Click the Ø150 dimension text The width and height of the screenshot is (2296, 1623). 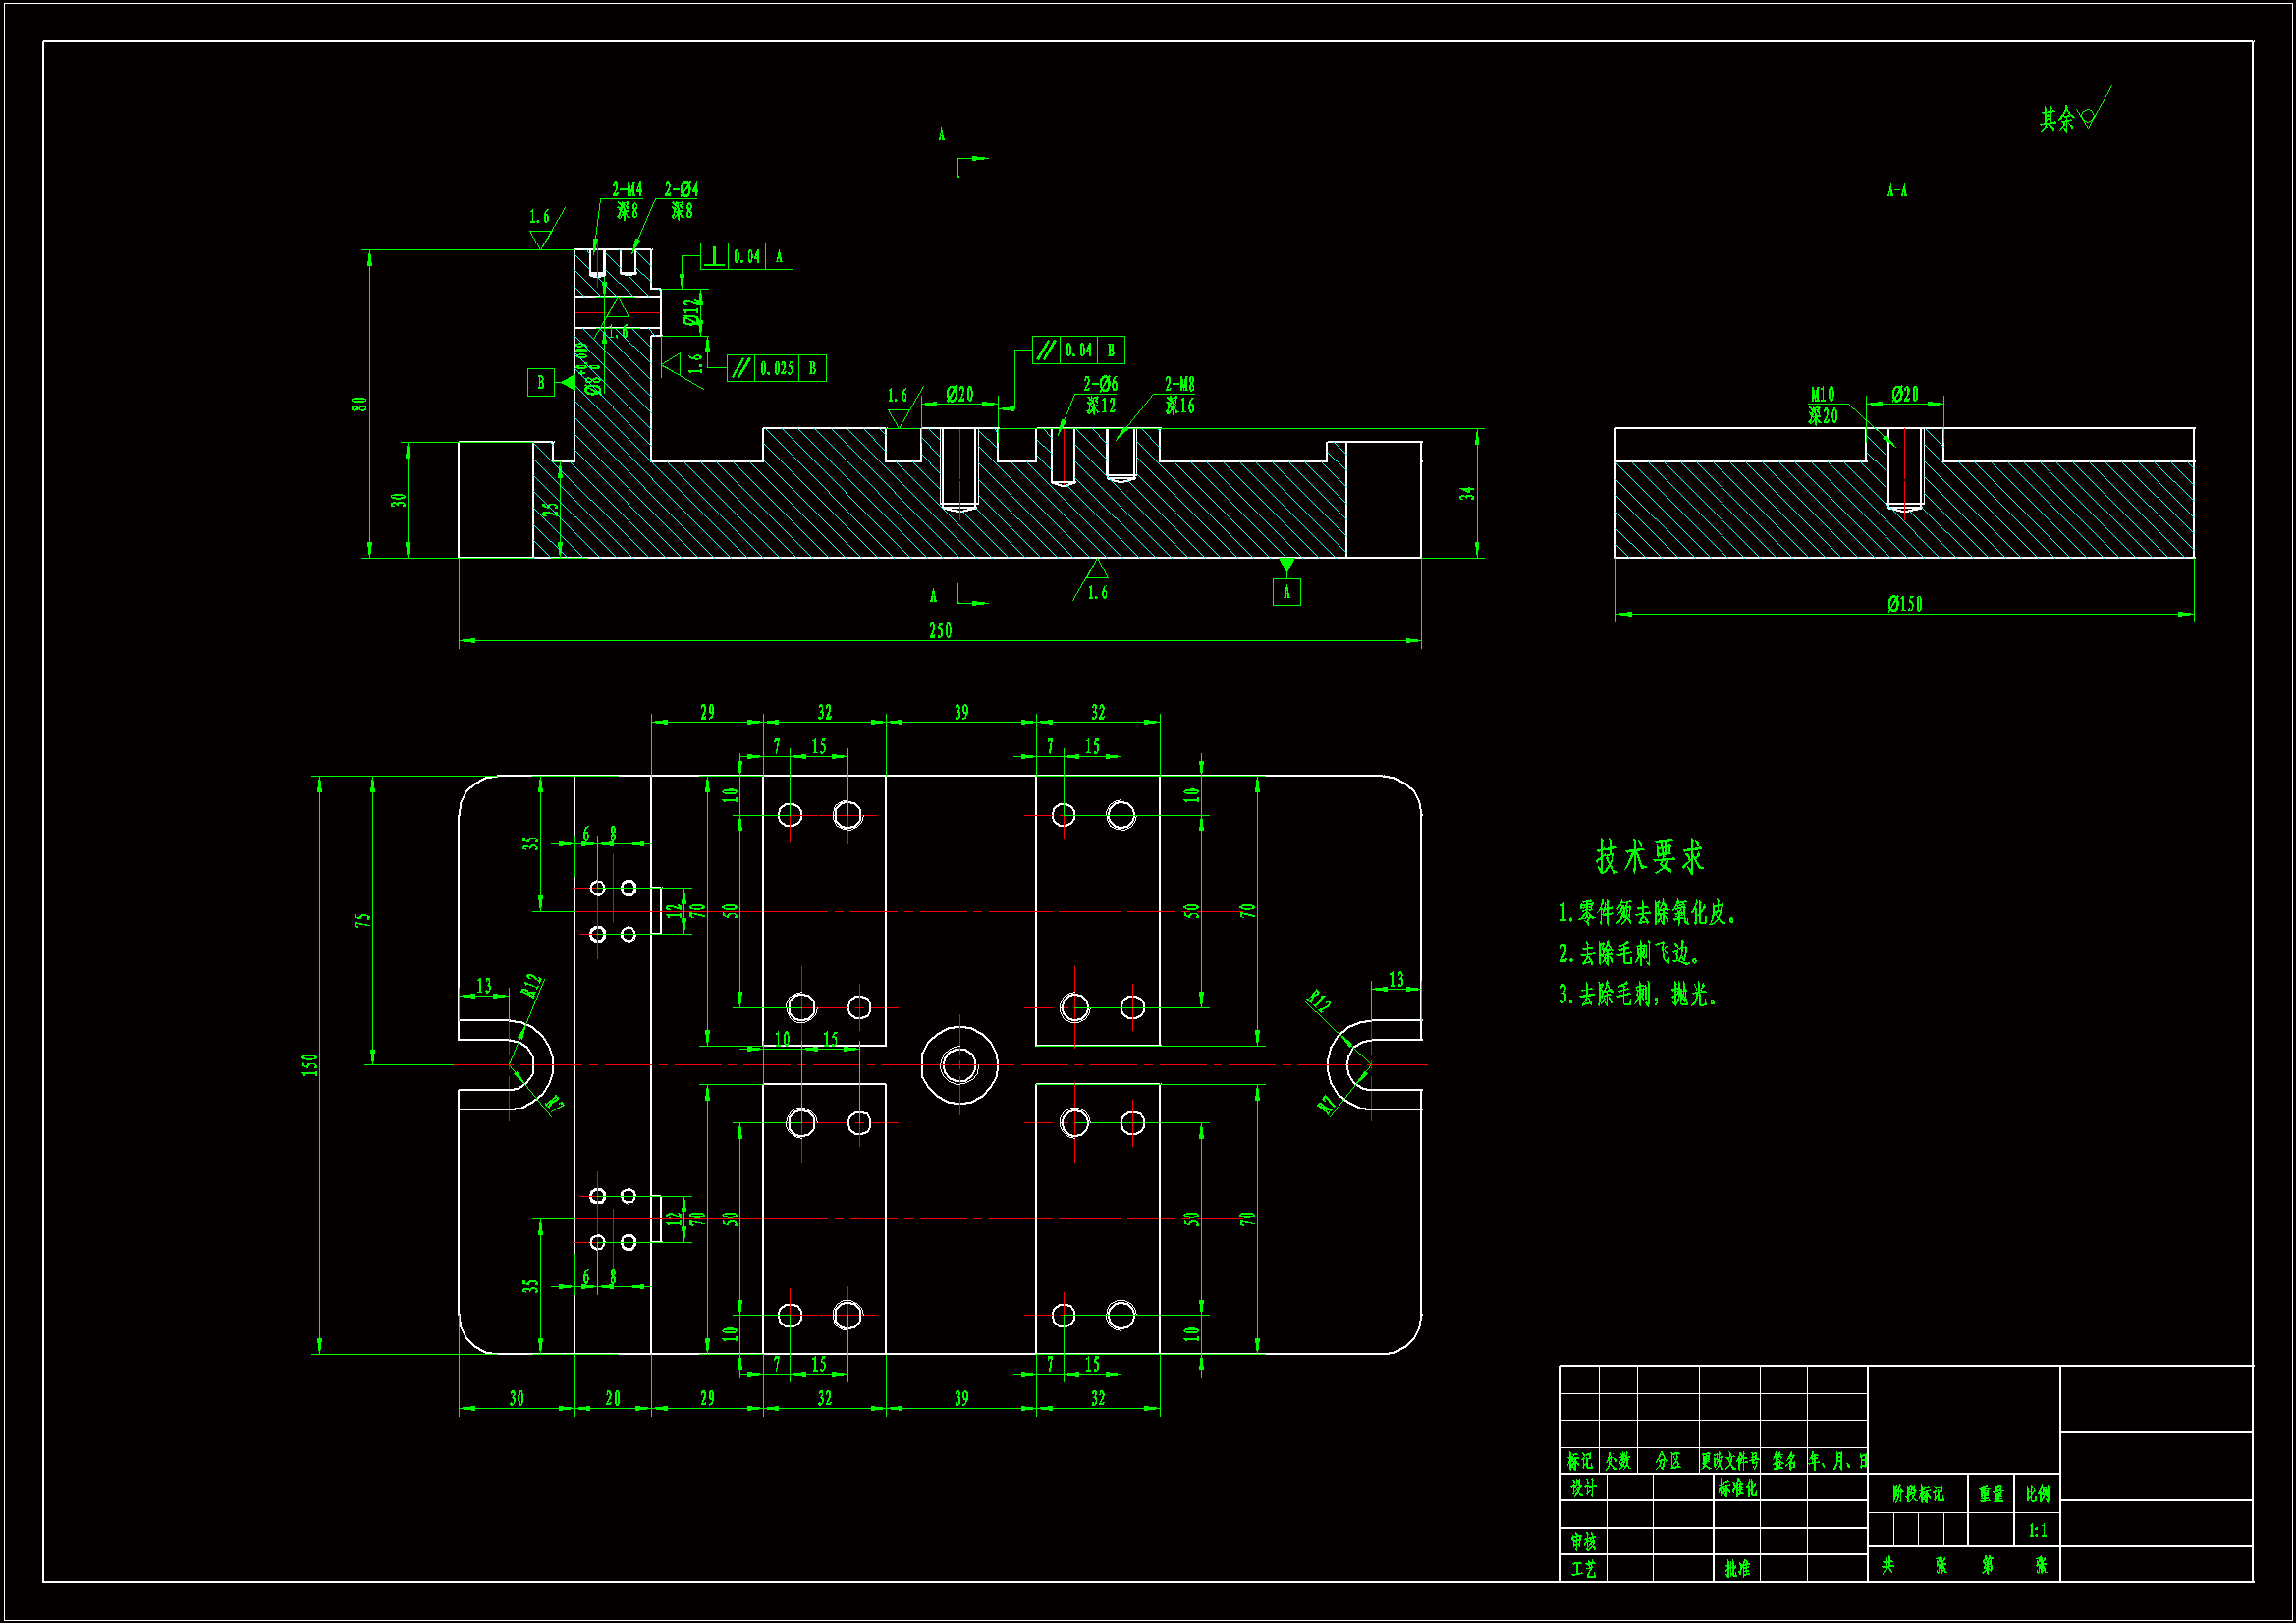pyautogui.click(x=1904, y=604)
